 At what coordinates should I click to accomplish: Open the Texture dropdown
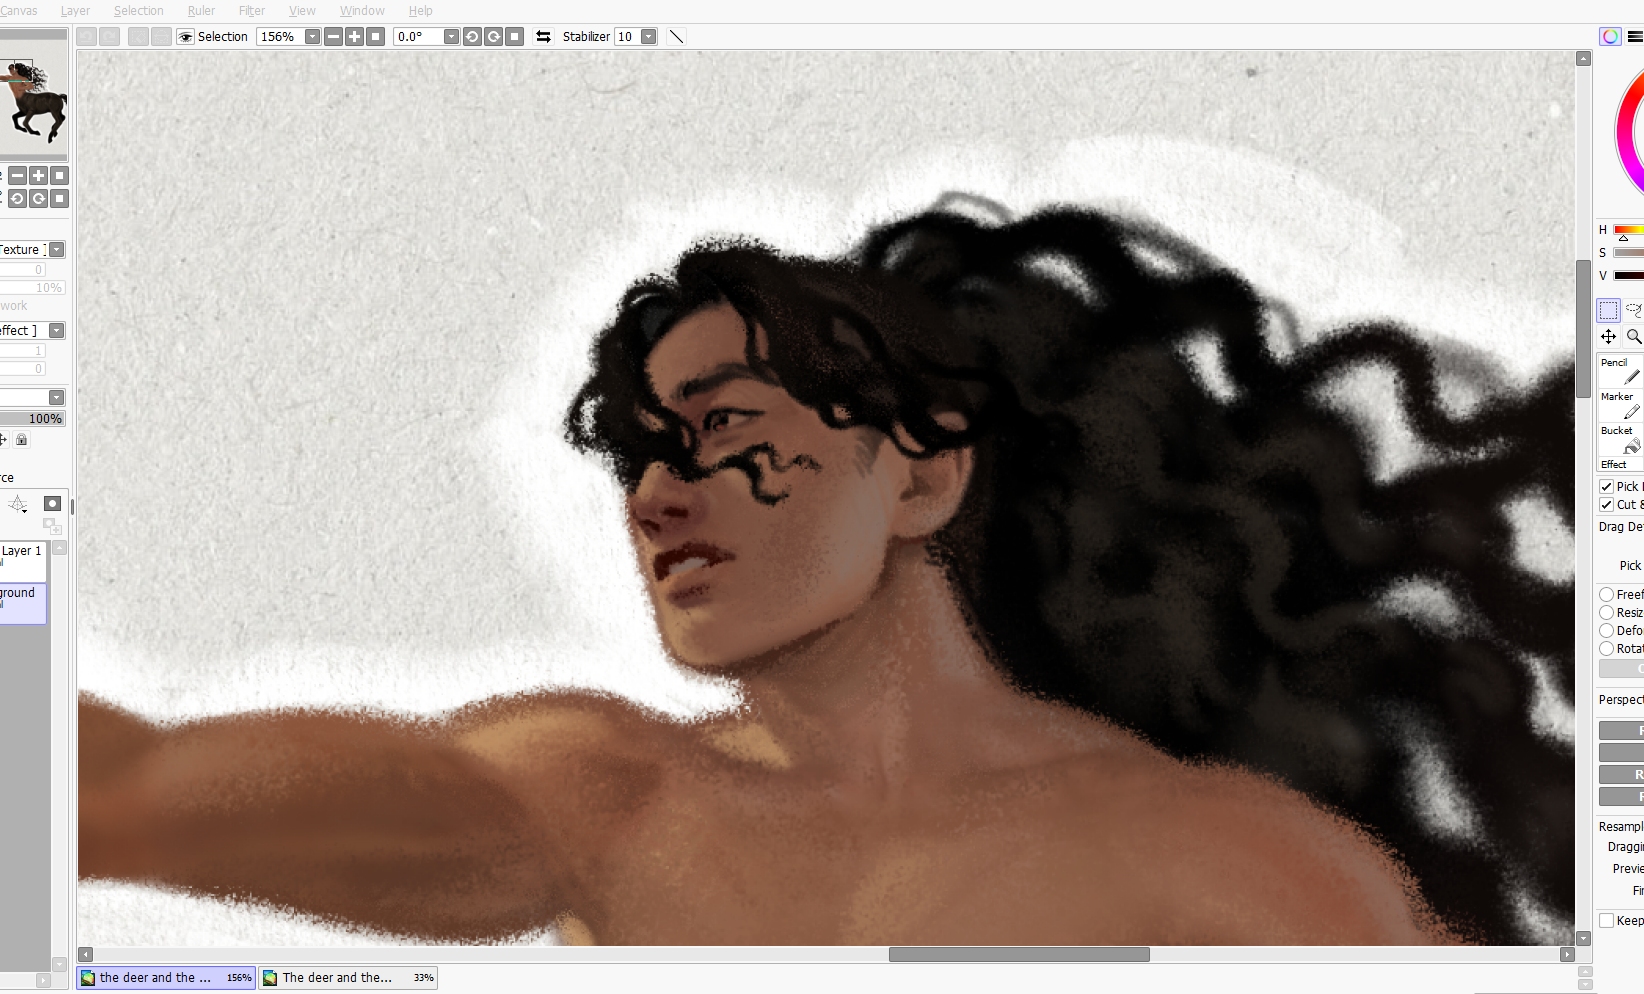[57, 250]
